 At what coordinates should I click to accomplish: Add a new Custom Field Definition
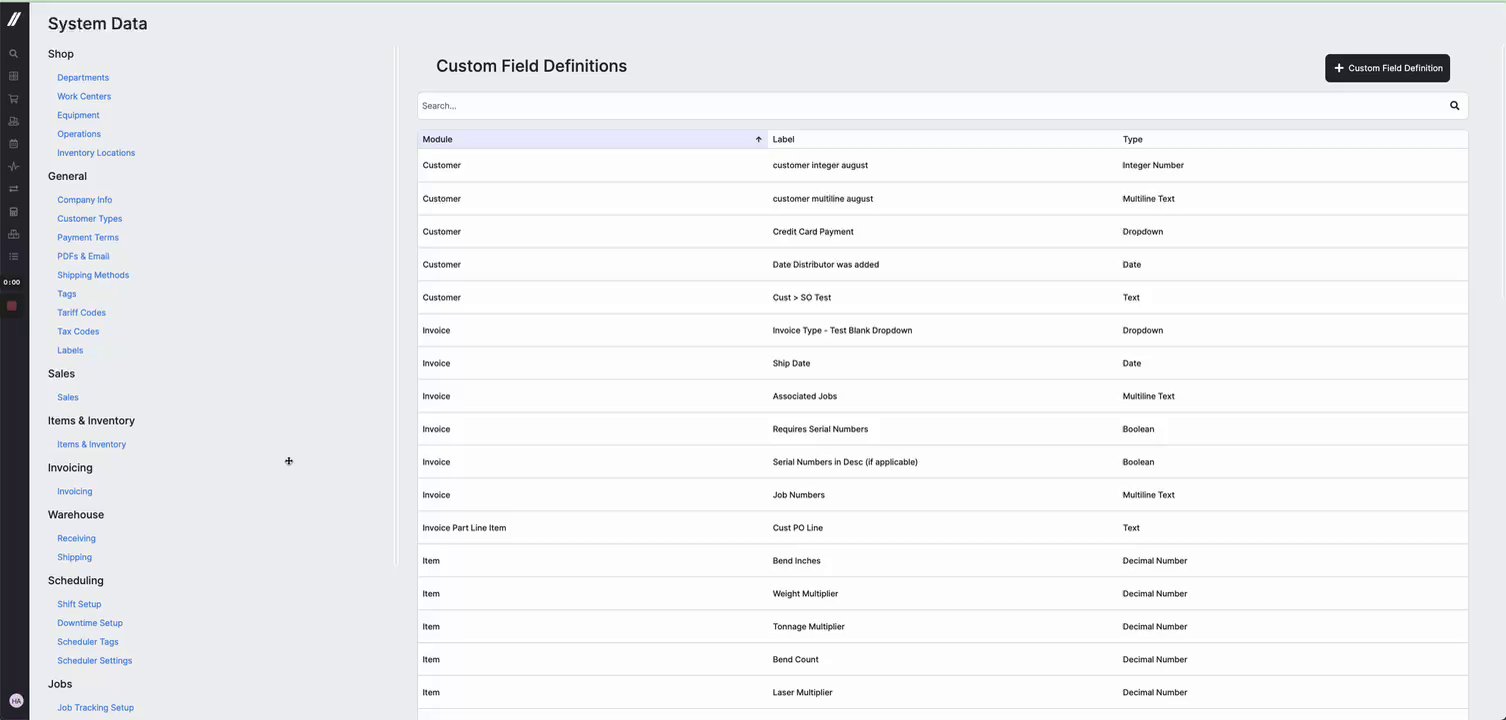(x=1387, y=68)
